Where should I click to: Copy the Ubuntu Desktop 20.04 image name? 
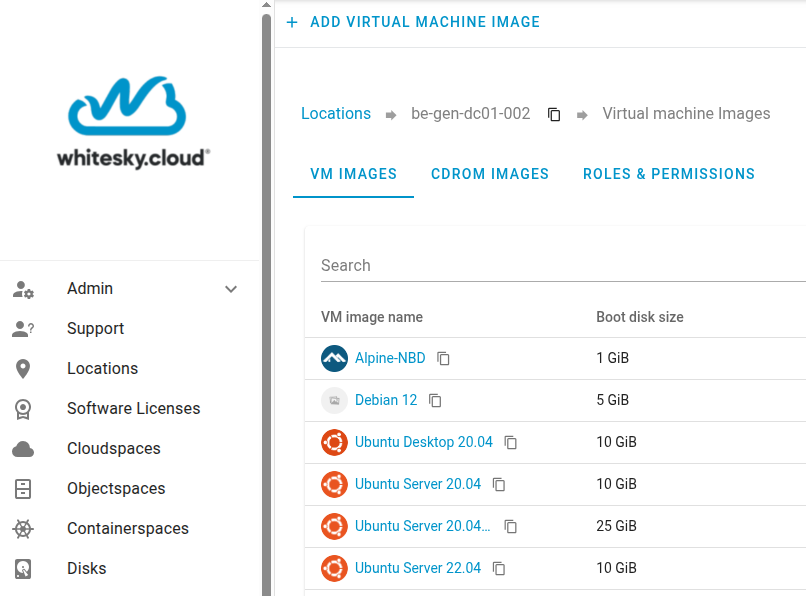click(511, 442)
